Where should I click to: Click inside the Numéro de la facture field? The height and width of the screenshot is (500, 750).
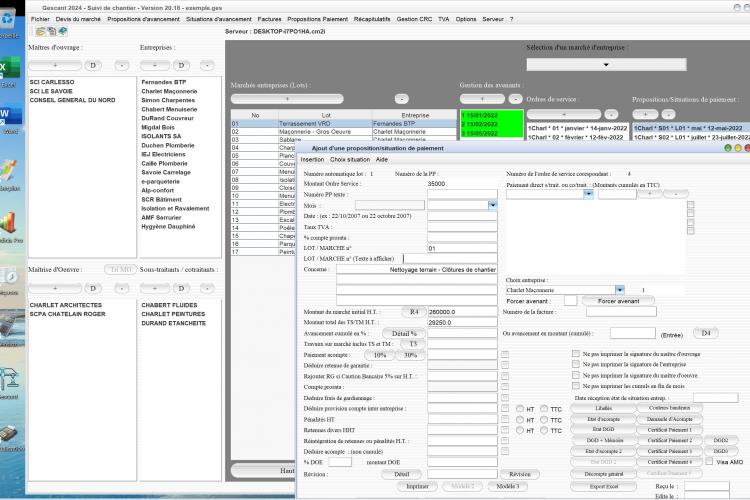coord(621,312)
